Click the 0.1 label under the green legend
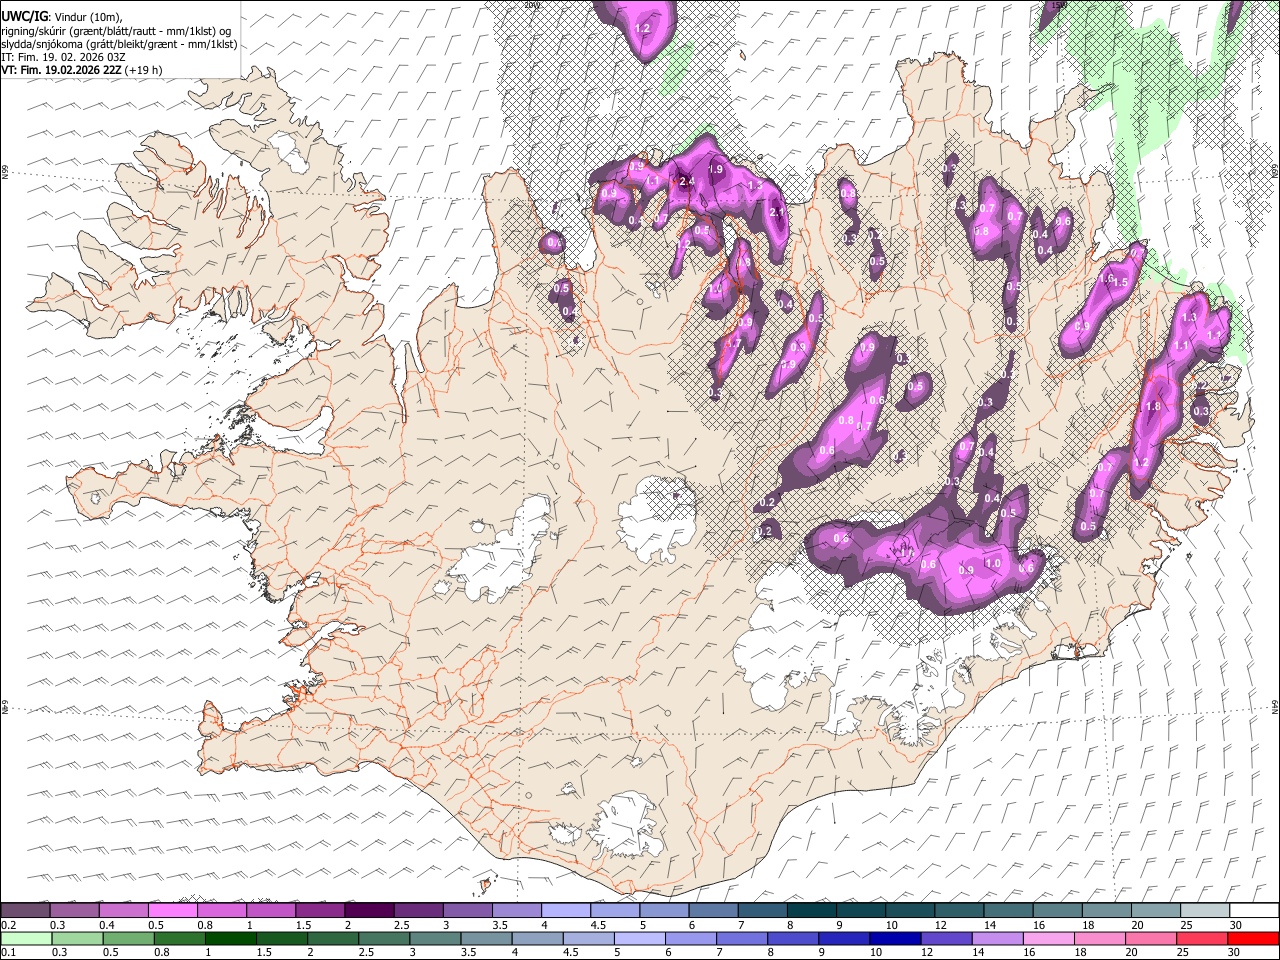Screen dimensions: 1280x960 click(x=9, y=952)
